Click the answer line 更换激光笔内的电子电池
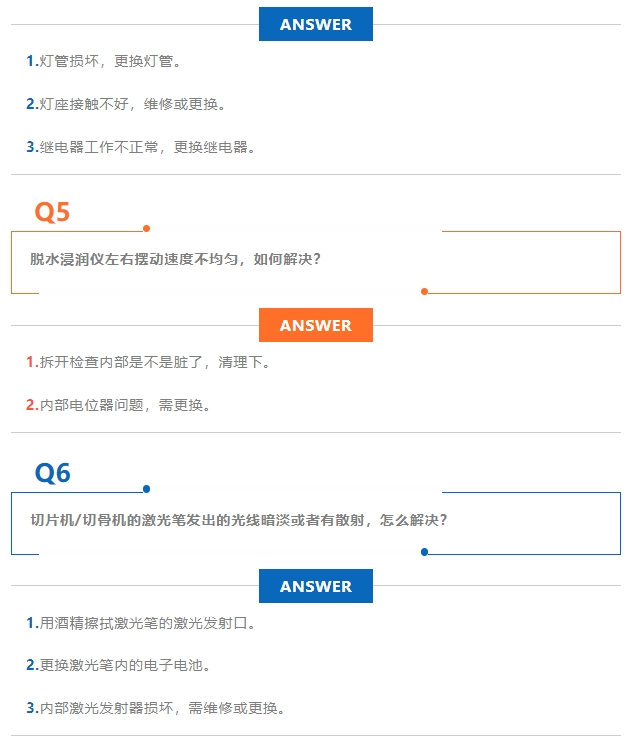 pyautogui.click(x=125, y=664)
